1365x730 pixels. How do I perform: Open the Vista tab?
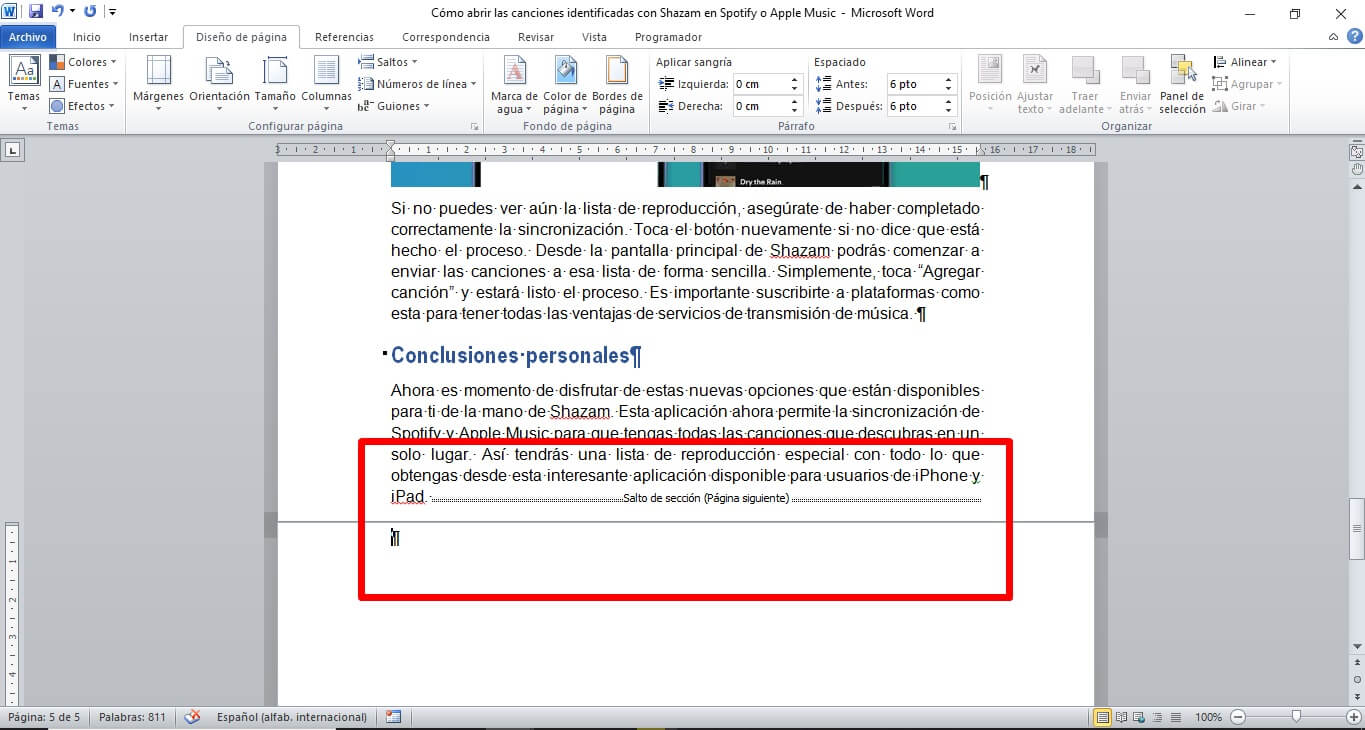click(594, 37)
